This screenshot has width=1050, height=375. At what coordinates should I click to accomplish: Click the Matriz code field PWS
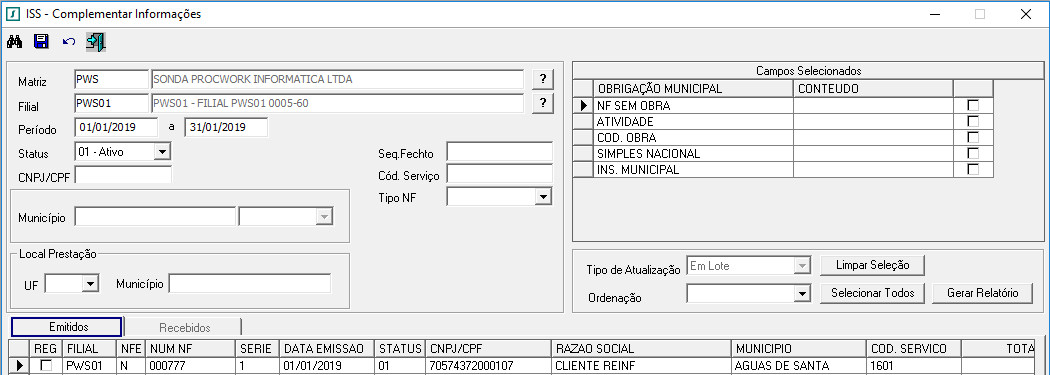[111, 79]
